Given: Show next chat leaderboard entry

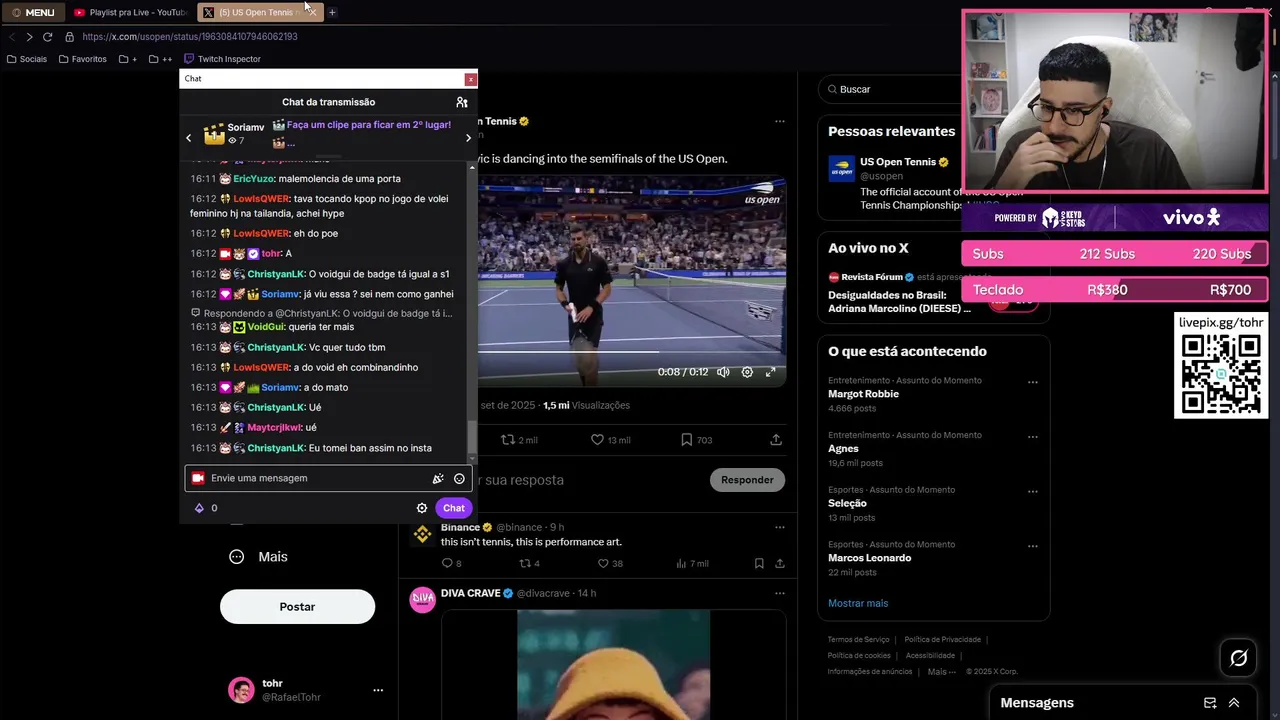Looking at the screenshot, I should click(468, 138).
